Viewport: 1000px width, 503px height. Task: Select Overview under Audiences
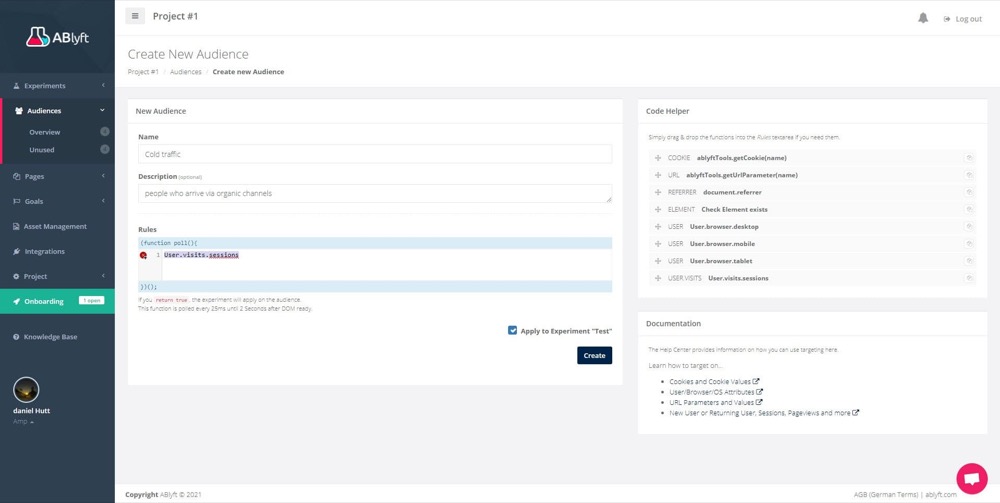45,132
